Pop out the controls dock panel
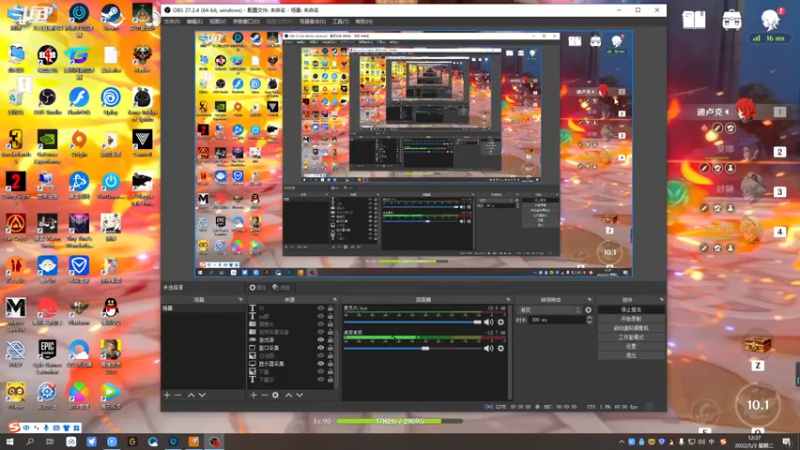Image resolution: width=800 pixels, height=450 pixels. (661, 299)
